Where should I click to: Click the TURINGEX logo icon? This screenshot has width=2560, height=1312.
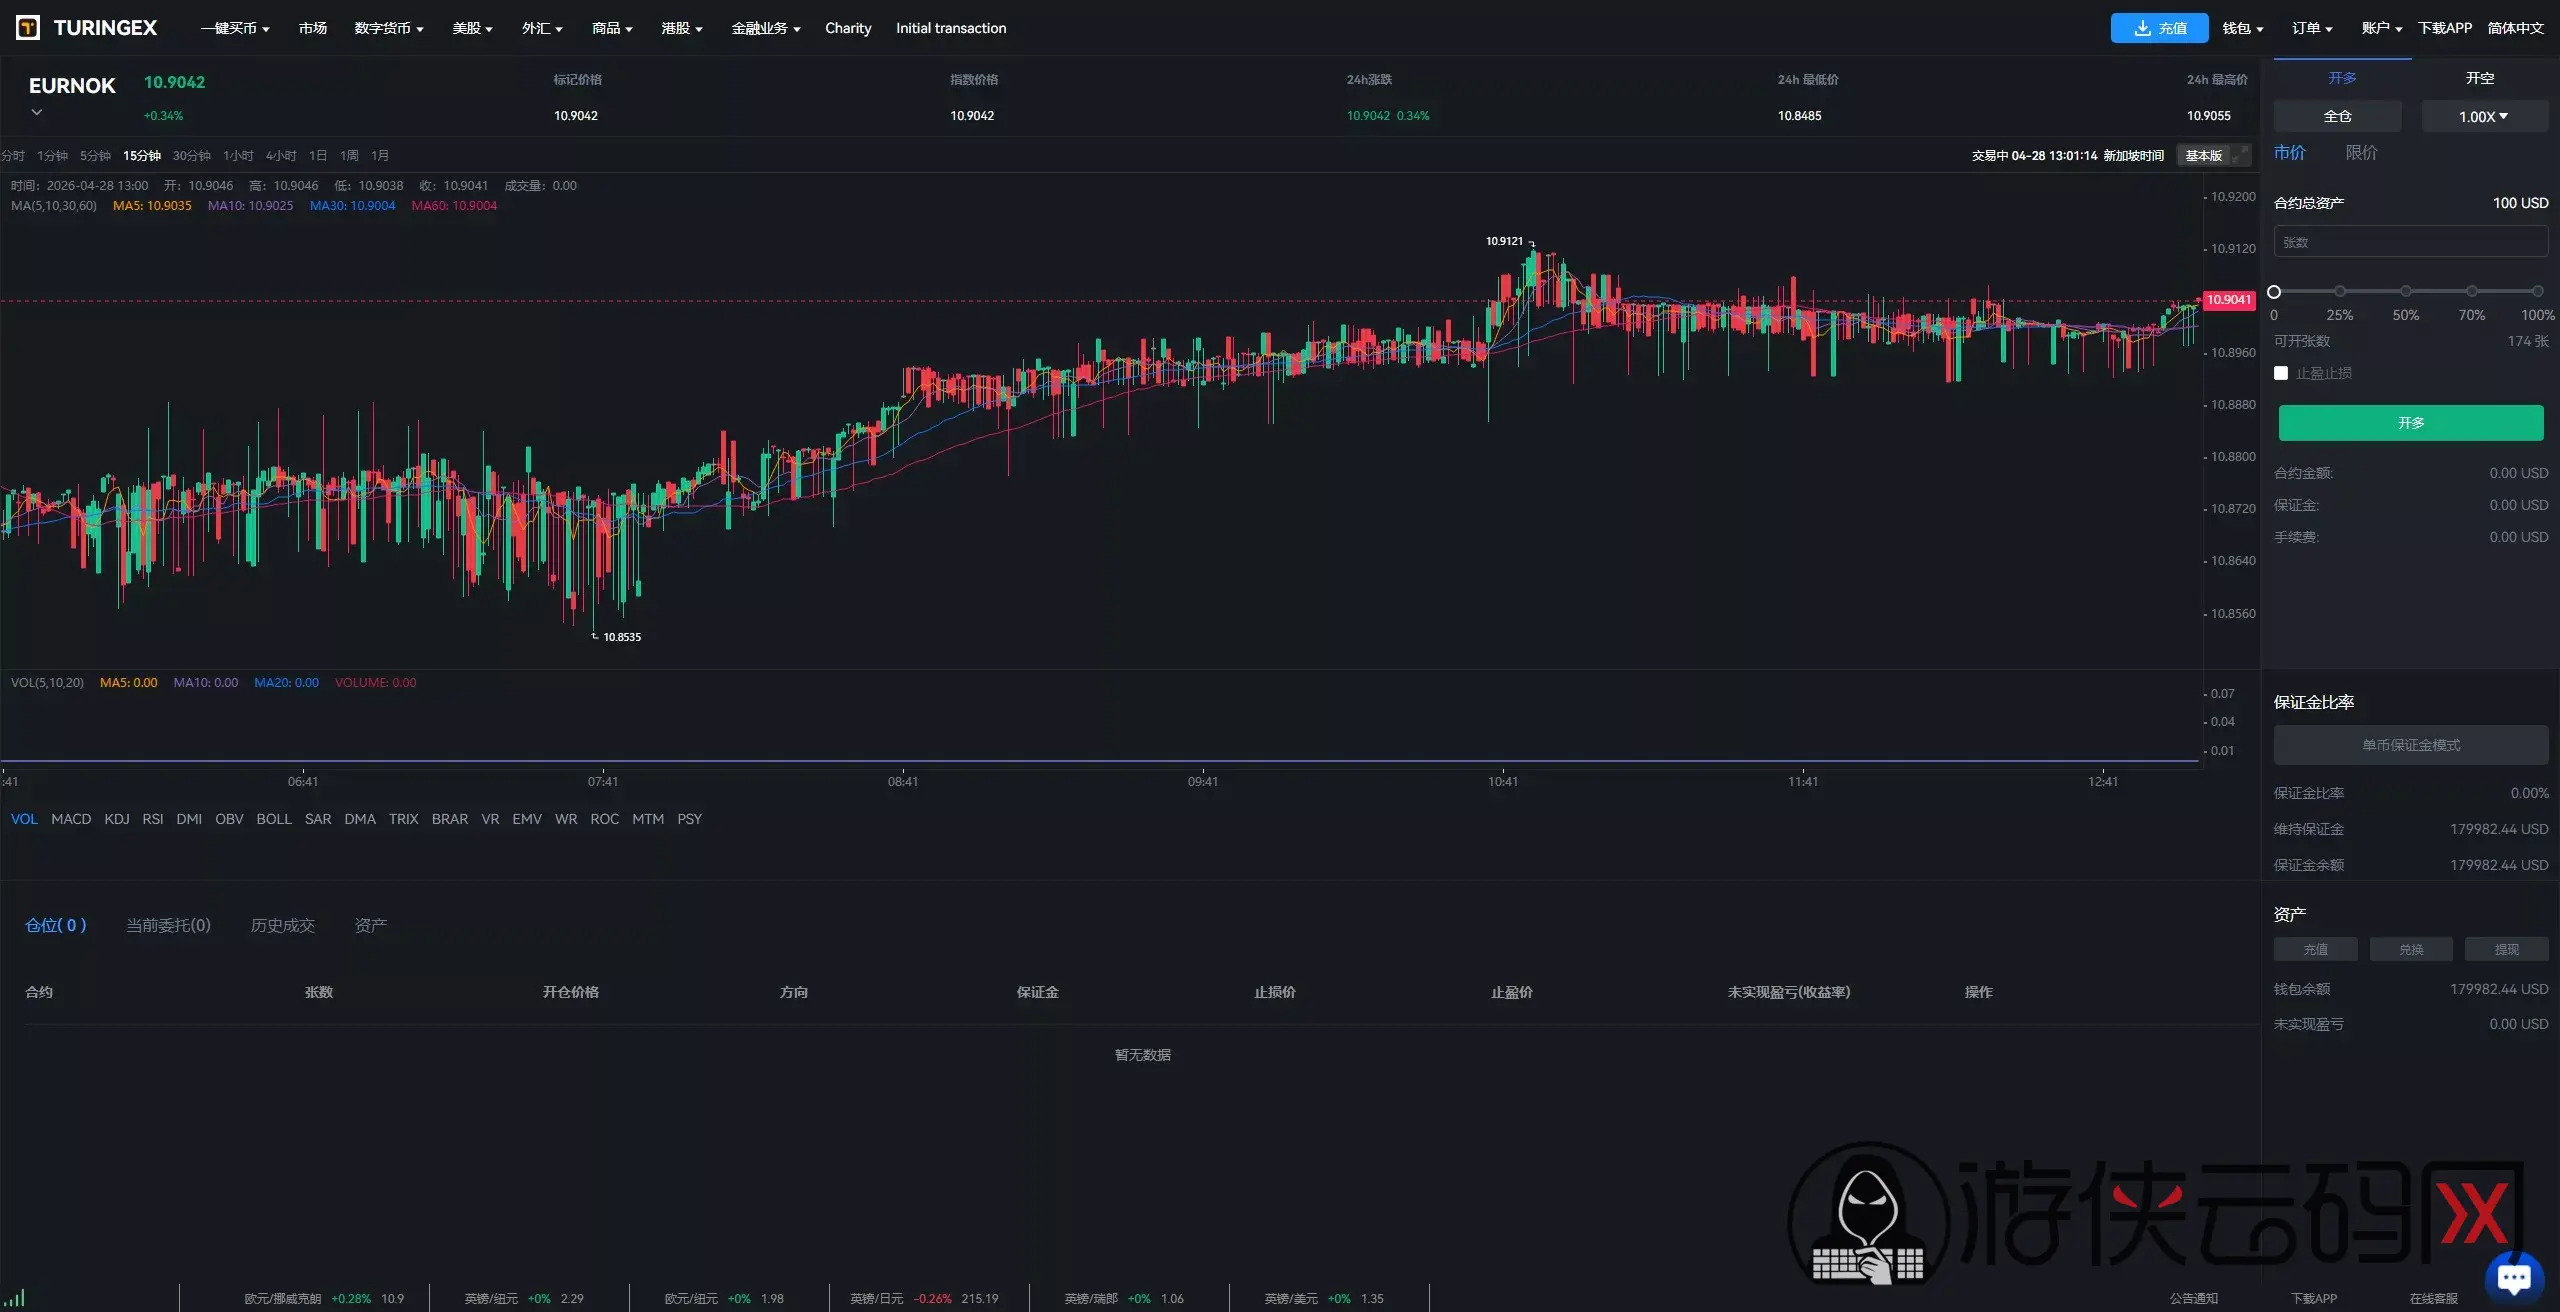[28, 28]
